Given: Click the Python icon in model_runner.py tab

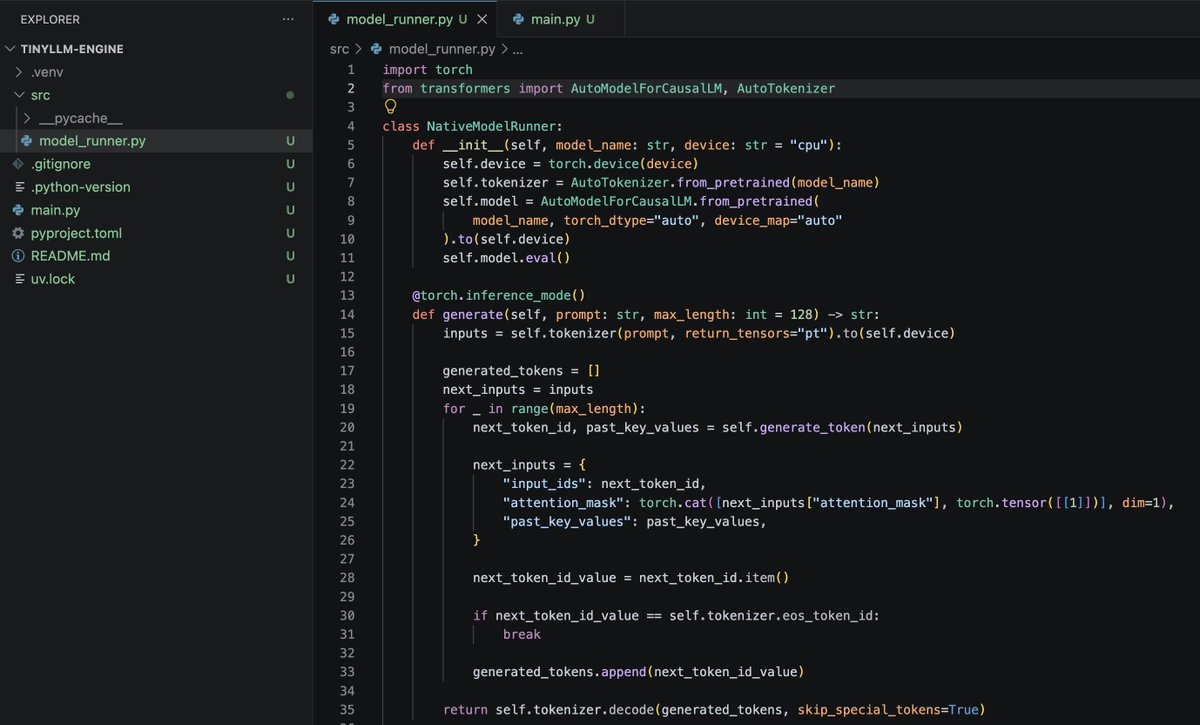Looking at the screenshot, I should click(334, 19).
